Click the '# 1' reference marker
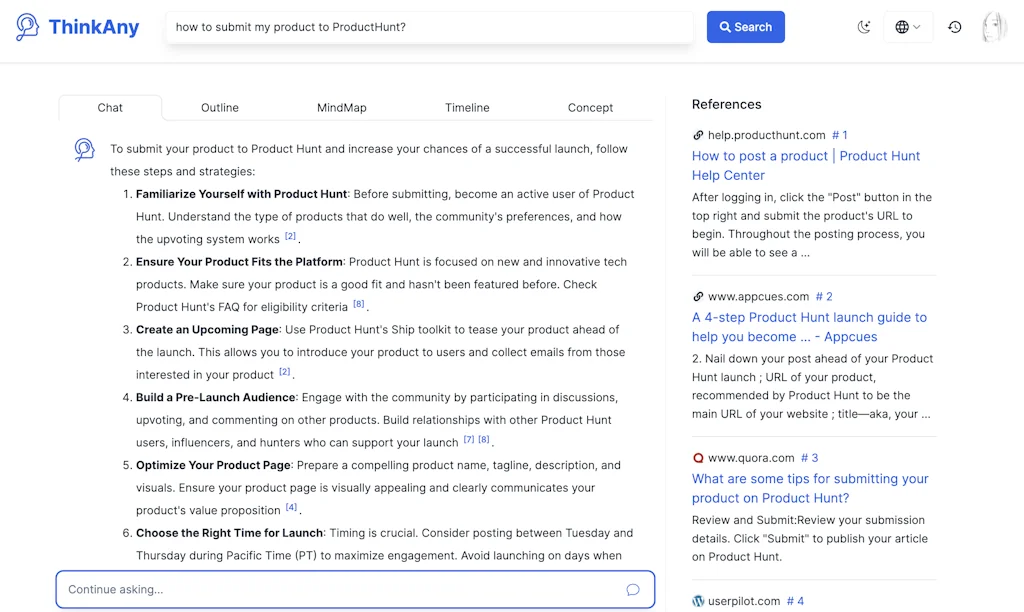 point(838,135)
